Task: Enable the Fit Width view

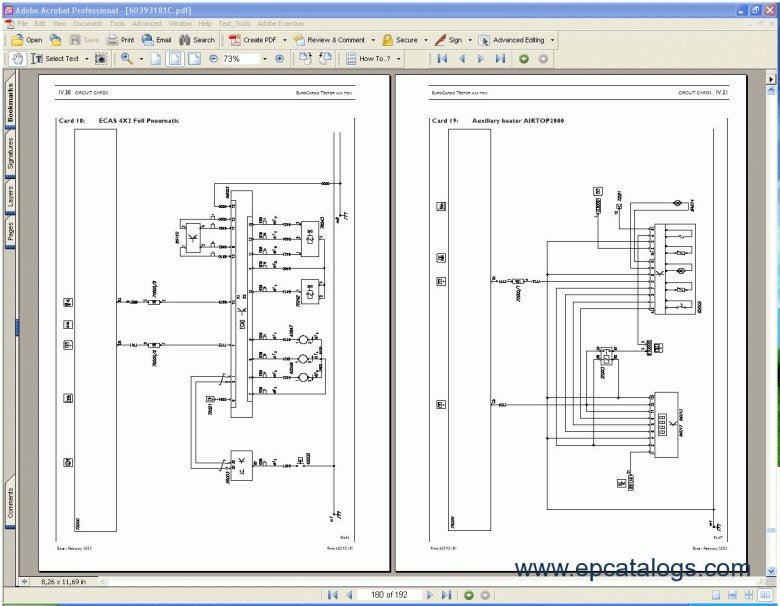Action: tap(194, 58)
